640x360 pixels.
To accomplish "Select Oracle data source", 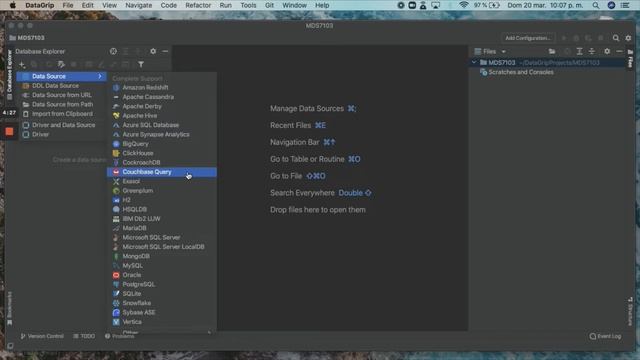I will 162,275.
